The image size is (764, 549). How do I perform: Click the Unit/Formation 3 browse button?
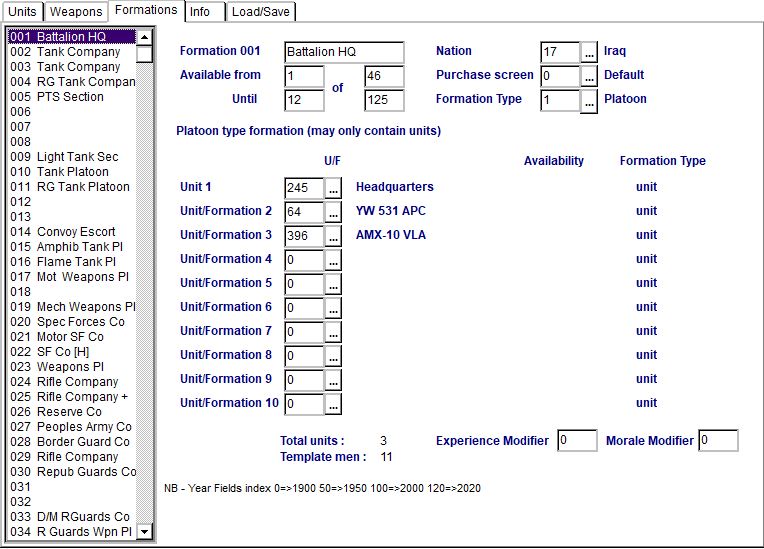click(x=333, y=236)
